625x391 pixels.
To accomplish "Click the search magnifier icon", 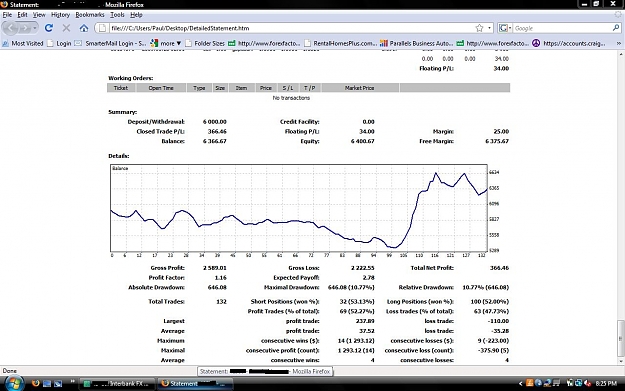I will pos(616,28).
